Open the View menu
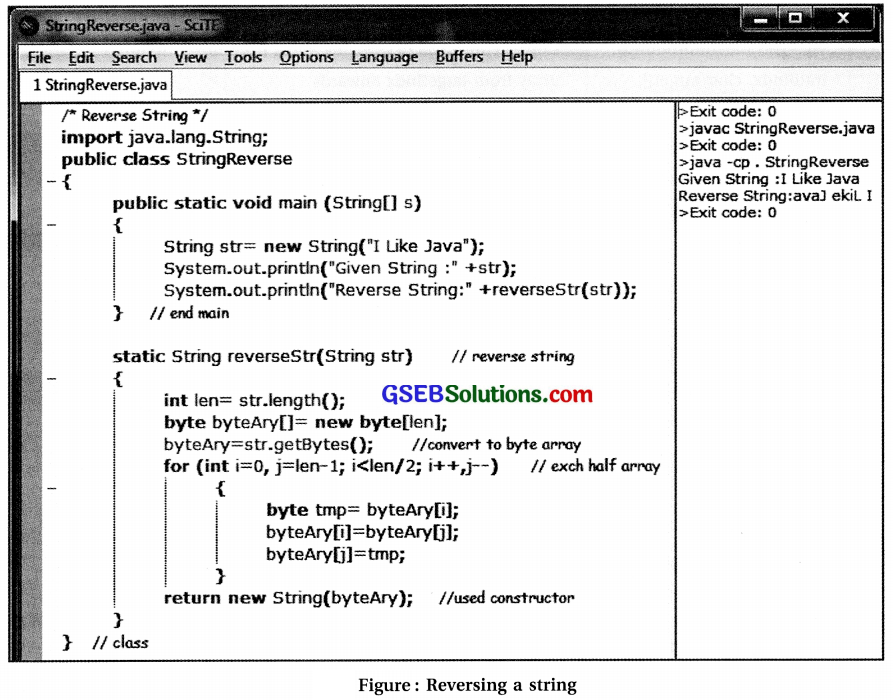This screenshot has height=700, width=893. (x=189, y=57)
